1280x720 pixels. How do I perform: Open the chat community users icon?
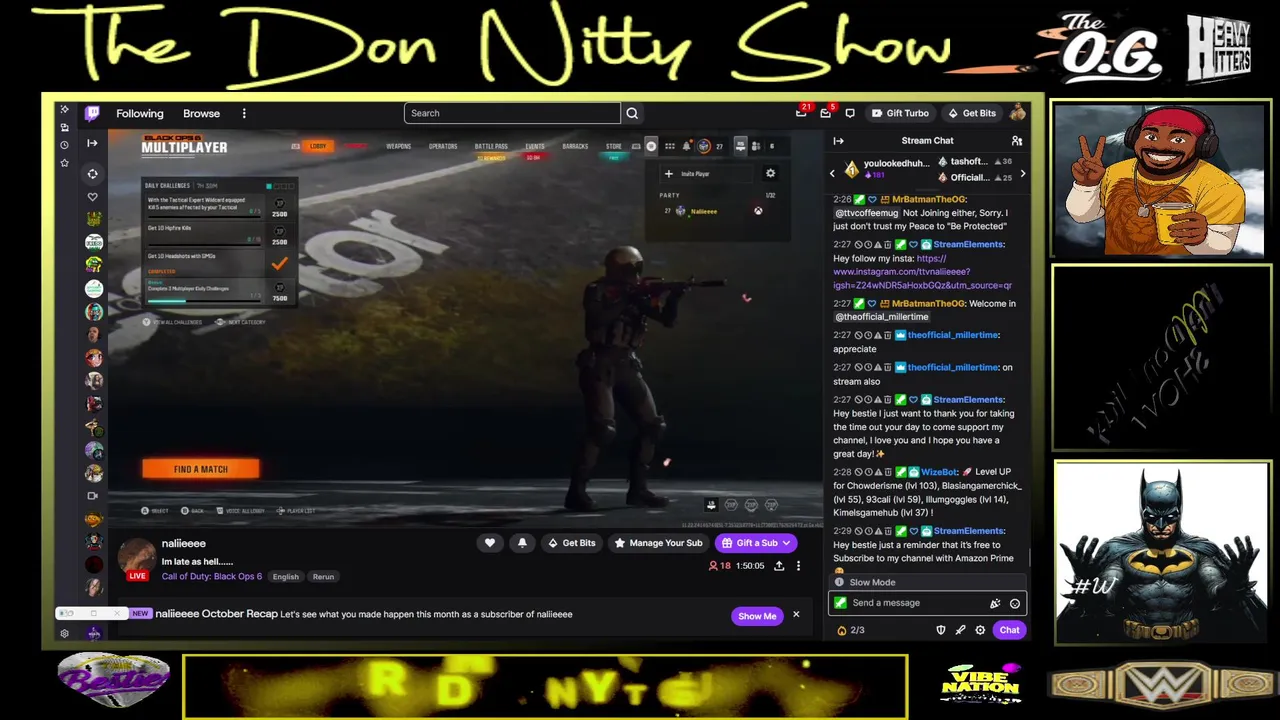[x=1017, y=141]
